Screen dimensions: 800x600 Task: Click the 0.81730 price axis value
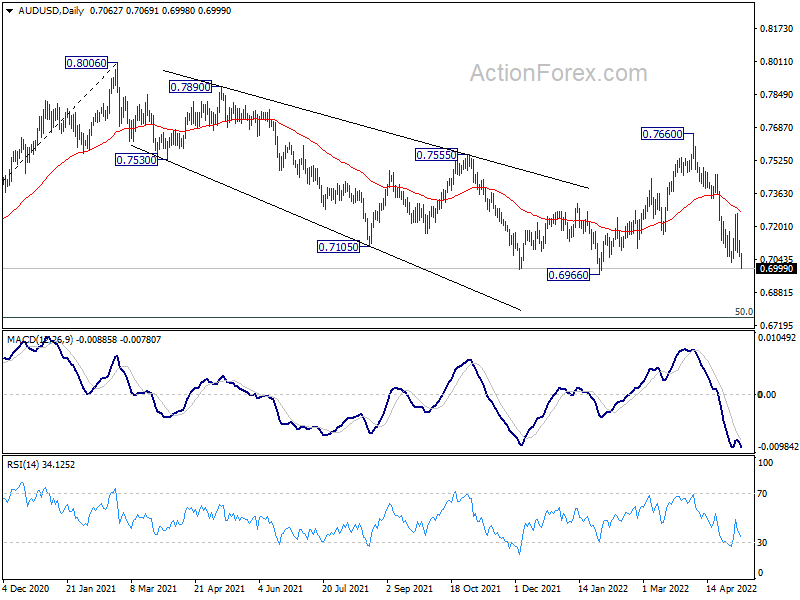pyautogui.click(x=777, y=29)
